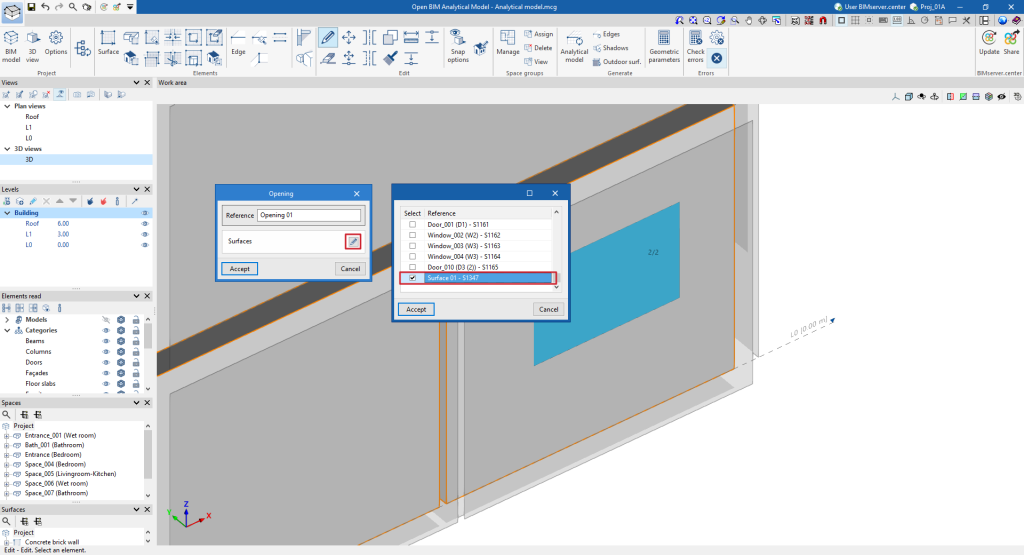This screenshot has height=555, width=1024.
Task: Uncheck Surface 01 - S1347 checkbox
Action: click(412, 278)
